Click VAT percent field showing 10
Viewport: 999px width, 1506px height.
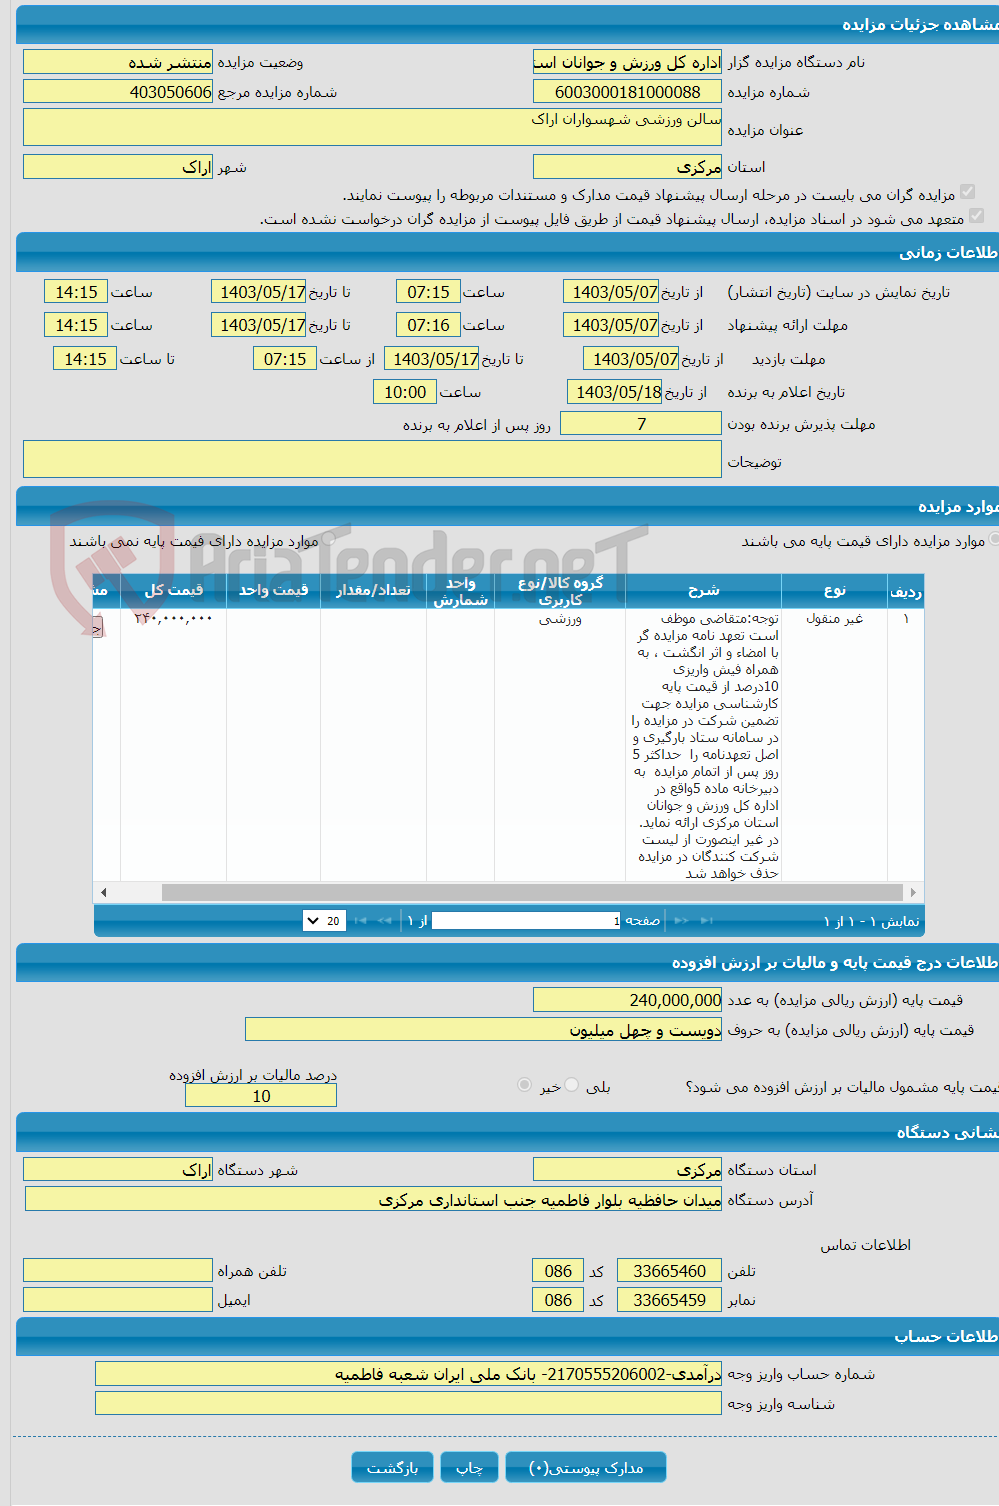point(261,1096)
